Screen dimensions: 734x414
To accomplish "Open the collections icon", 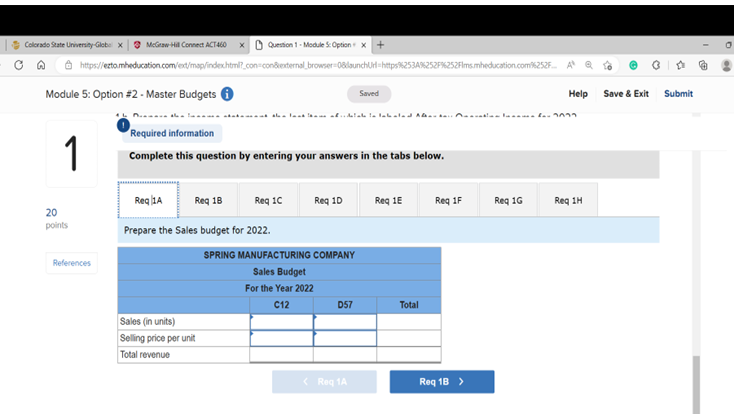I will click(703, 65).
